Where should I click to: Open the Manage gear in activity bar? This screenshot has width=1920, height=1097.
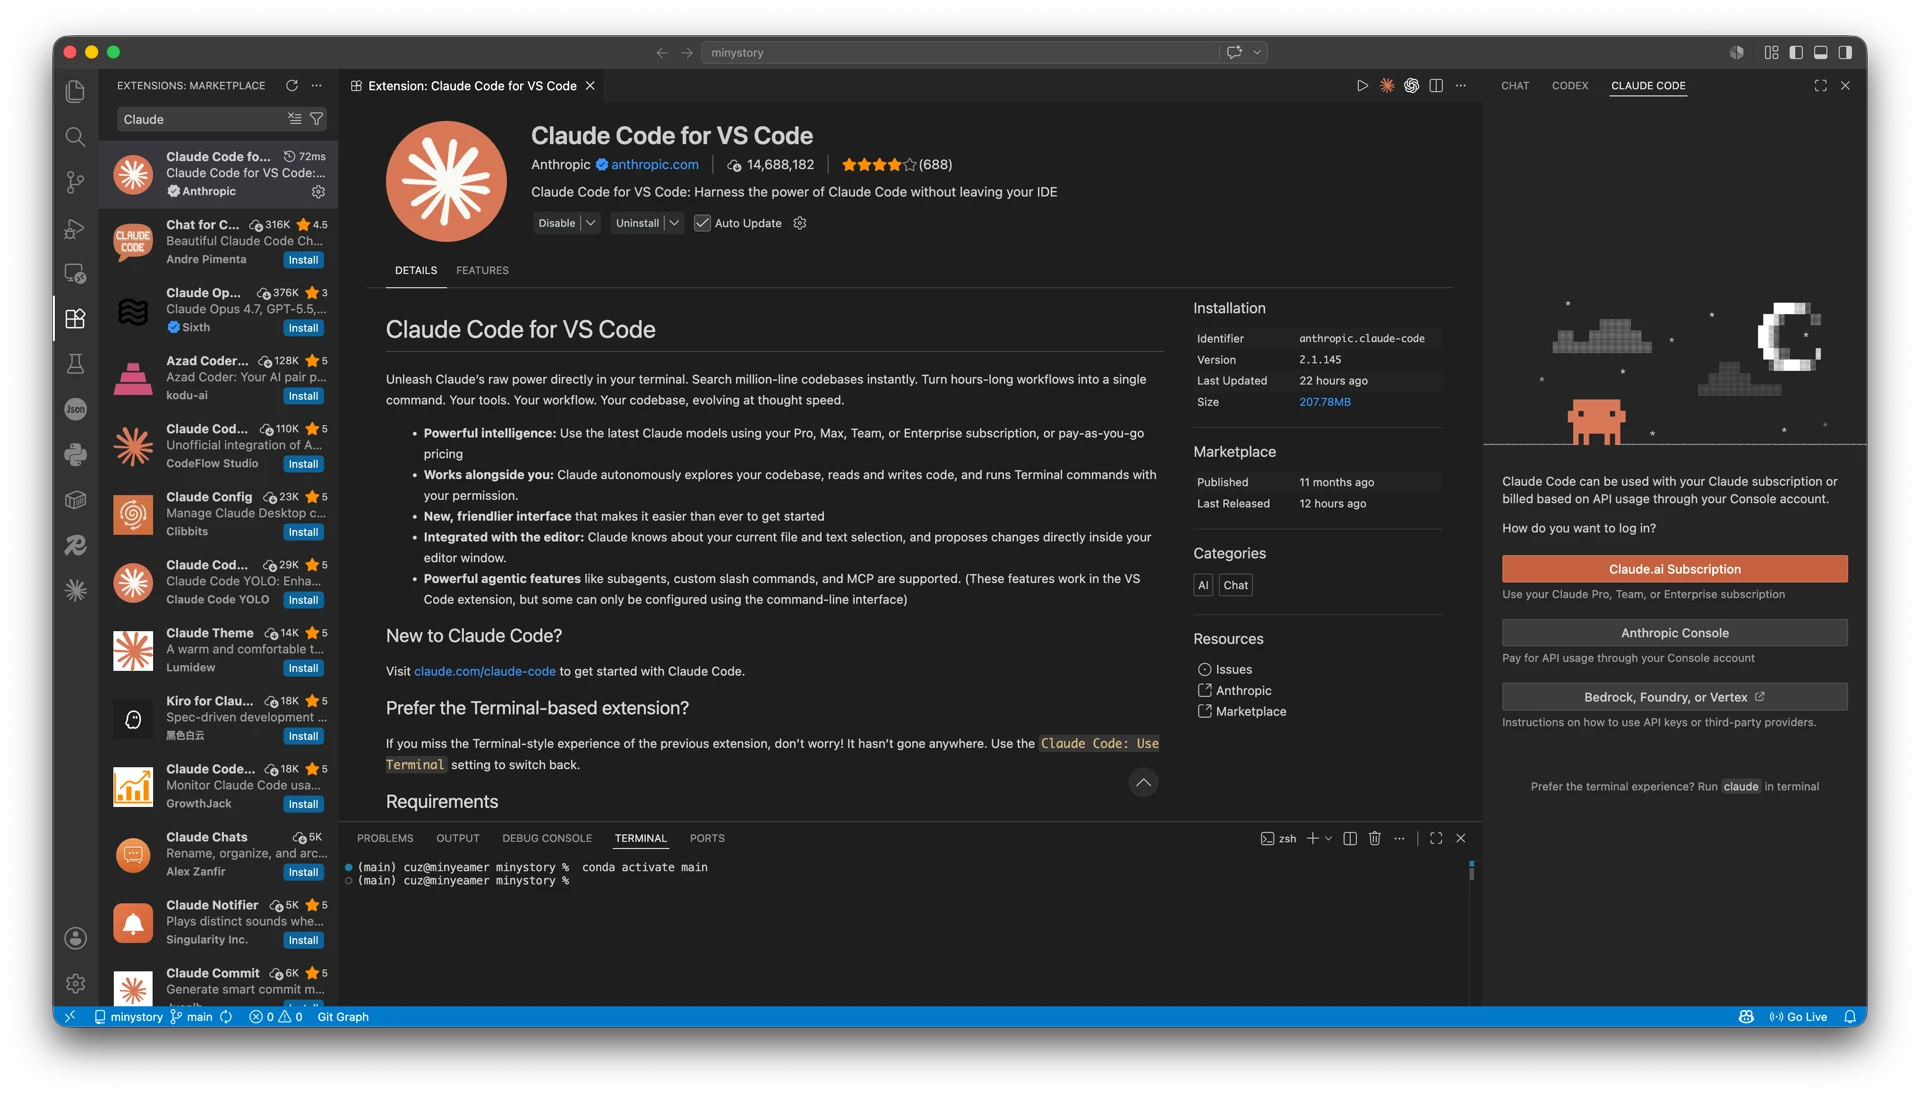(x=75, y=984)
